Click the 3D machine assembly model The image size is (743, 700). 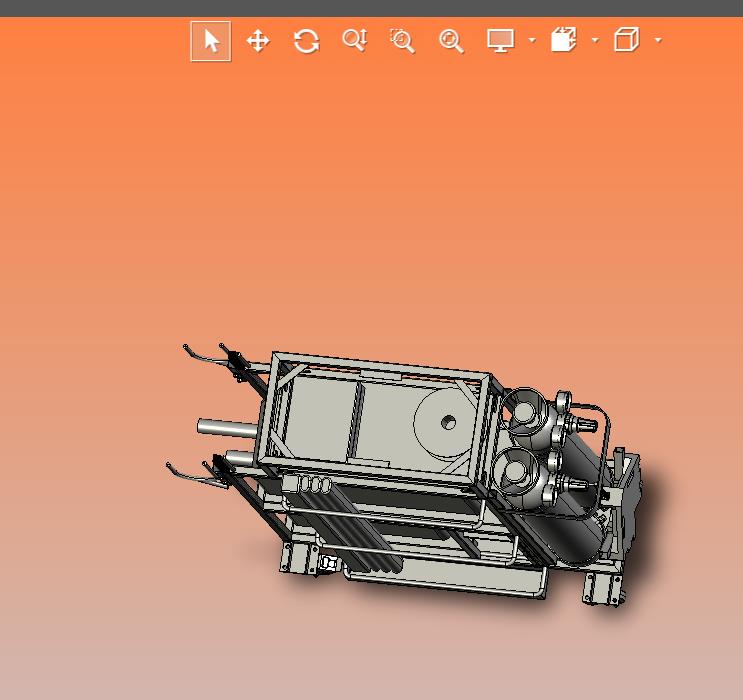point(404,475)
